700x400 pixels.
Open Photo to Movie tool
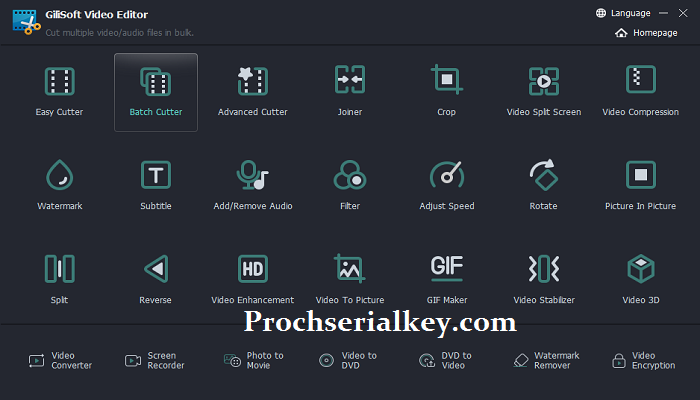tap(254, 360)
